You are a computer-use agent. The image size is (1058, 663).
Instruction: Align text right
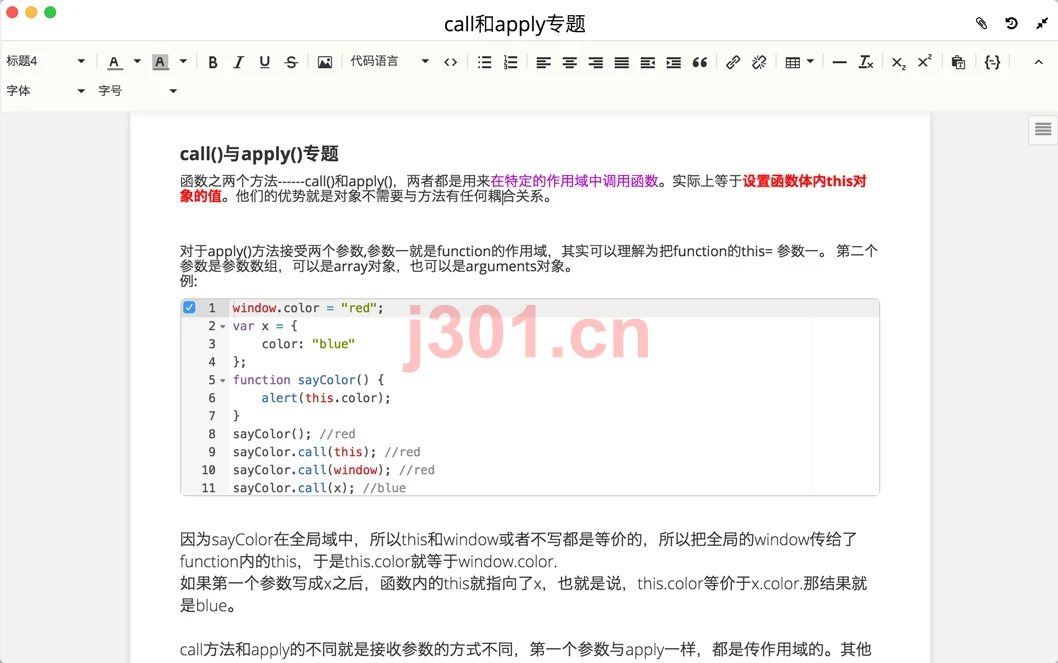tap(595, 62)
